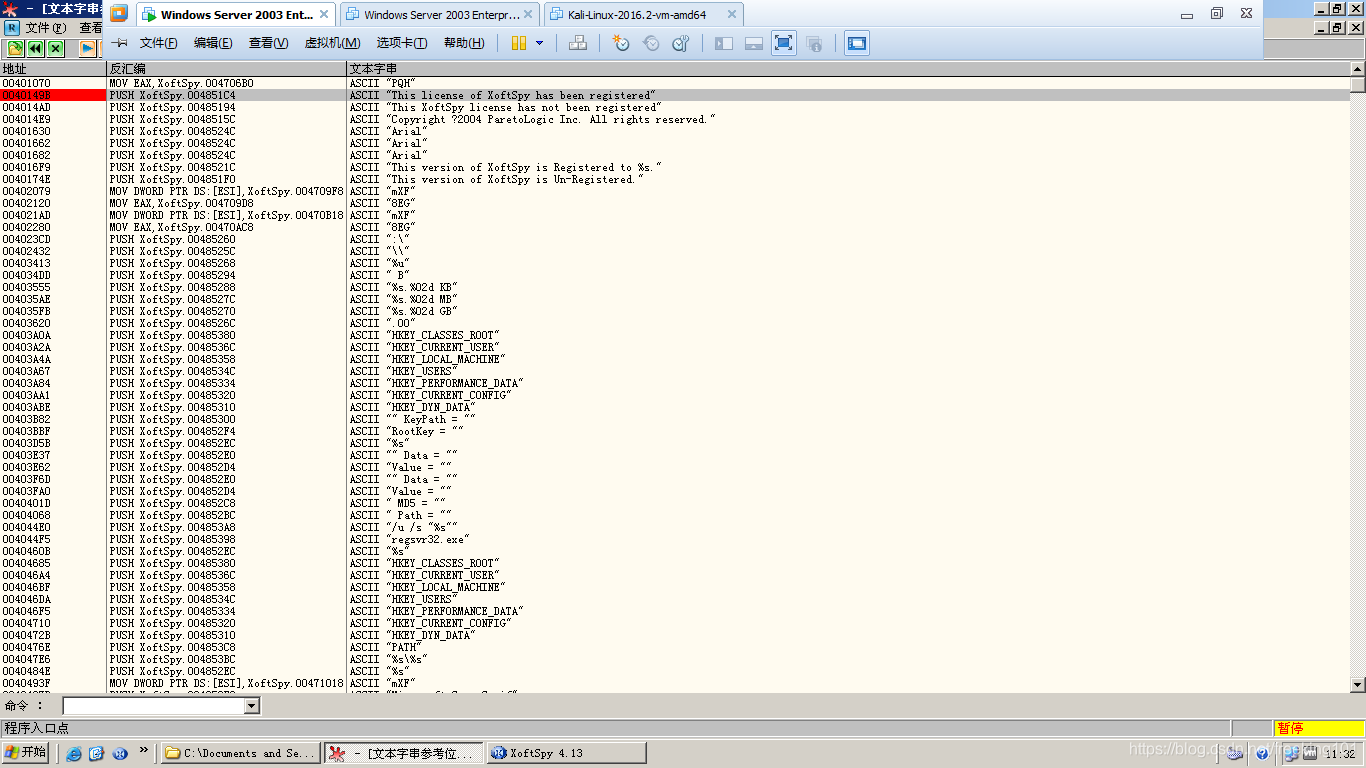
Task: Click the send Ctrl+Alt+Del icon in VMware toolbar
Action: coord(577,43)
